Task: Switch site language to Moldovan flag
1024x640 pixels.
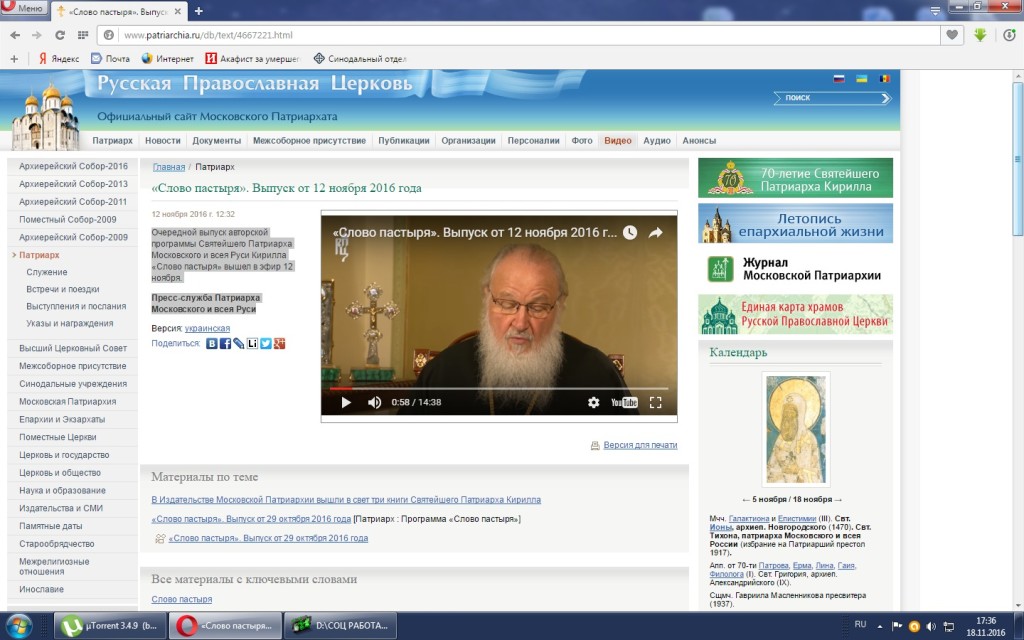Action: pos(884,79)
